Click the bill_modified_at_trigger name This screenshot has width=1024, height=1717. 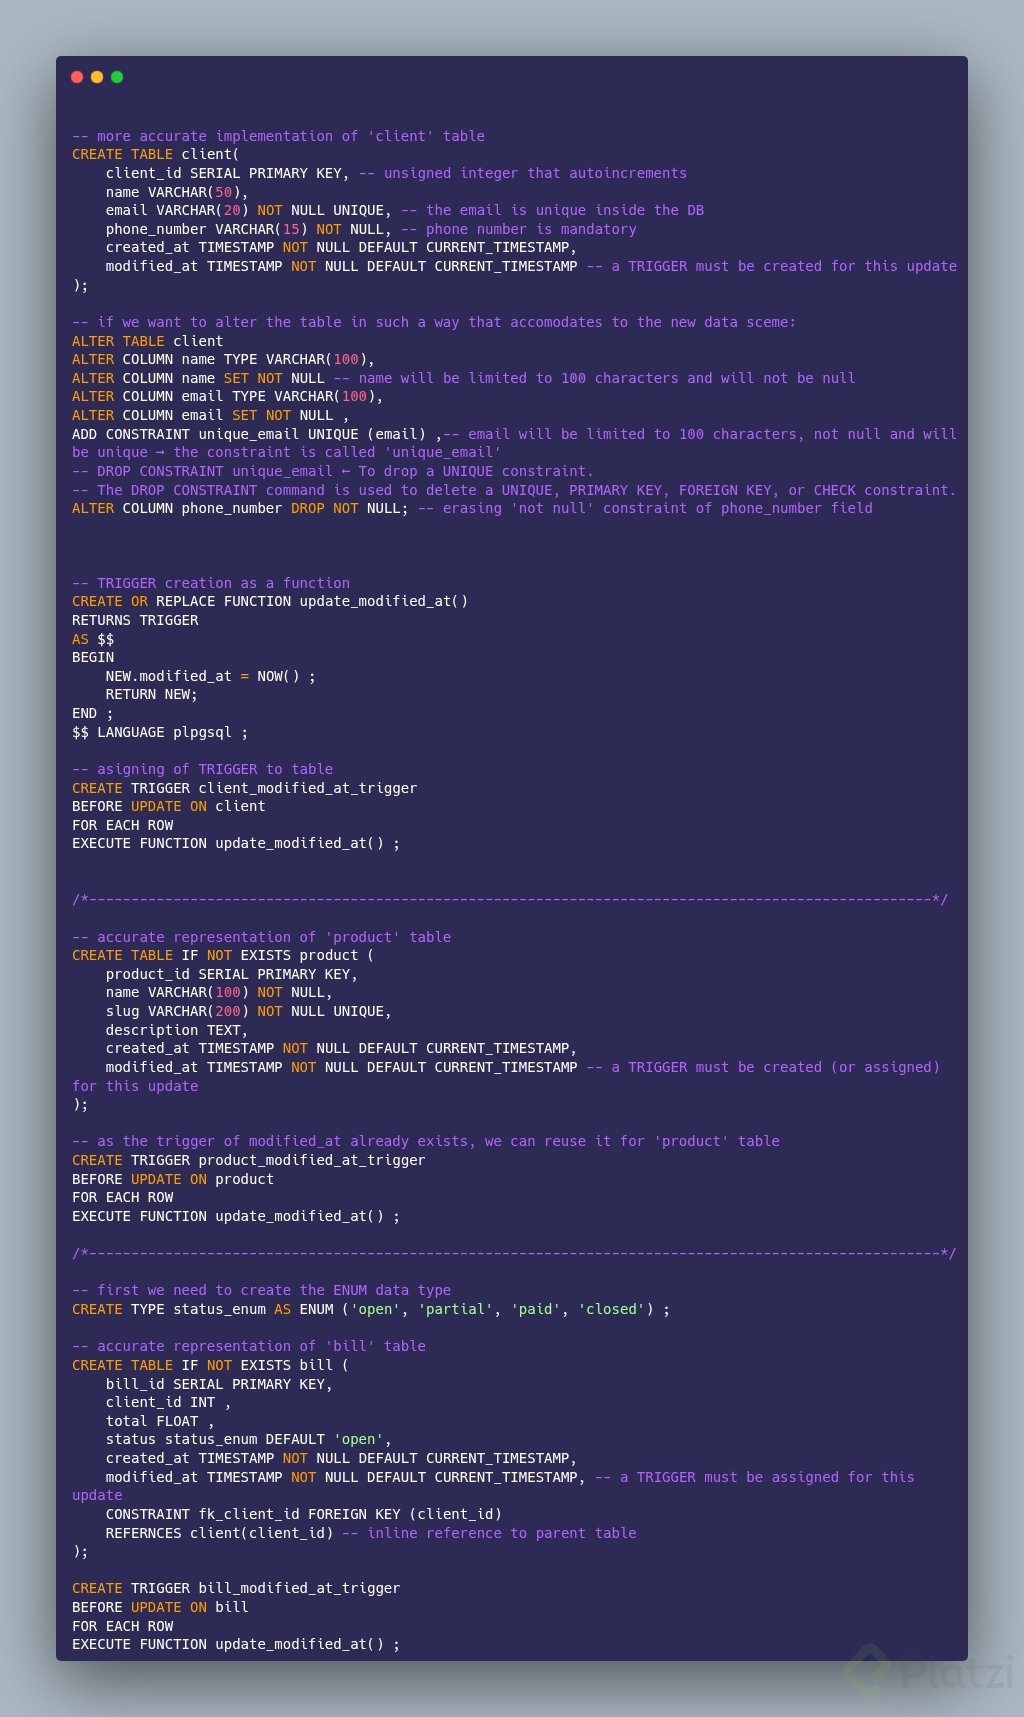(x=299, y=1588)
